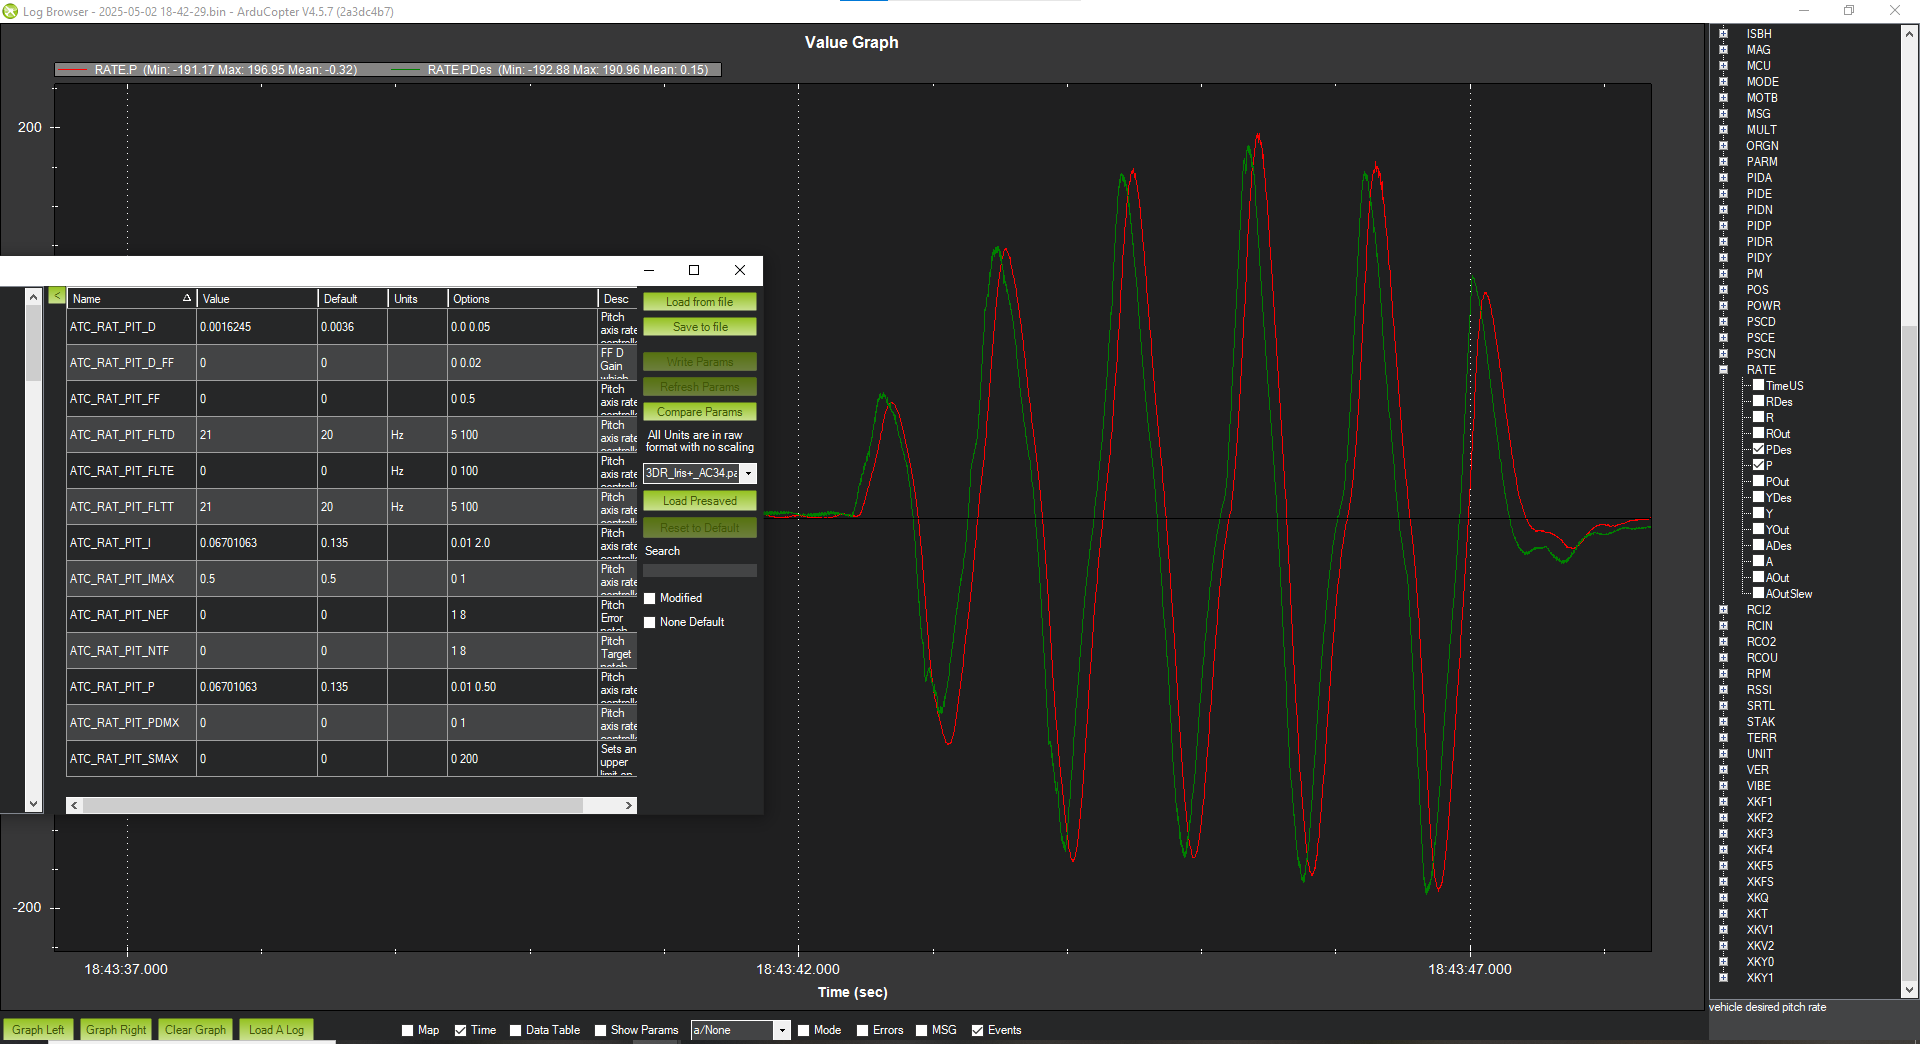The width and height of the screenshot is (1920, 1044).
Task: Click Graph Left button
Action: pos(38,1030)
